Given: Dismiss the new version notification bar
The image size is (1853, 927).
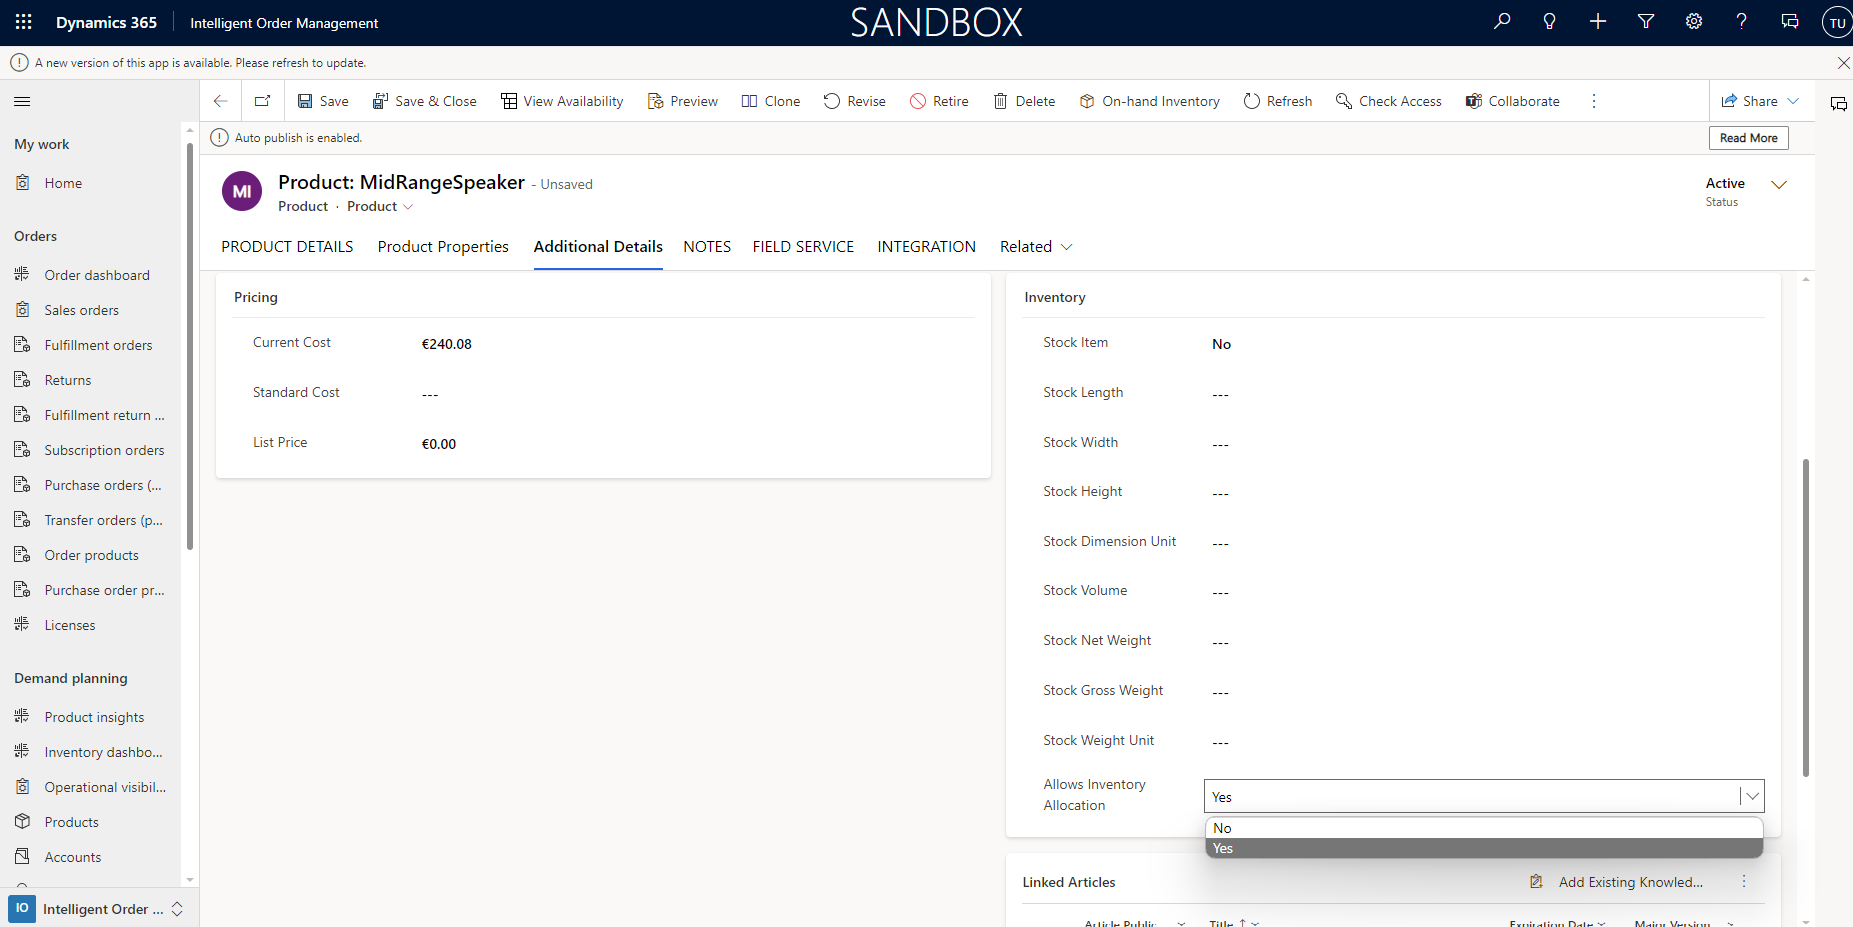Looking at the screenshot, I should pyautogui.click(x=1843, y=62).
